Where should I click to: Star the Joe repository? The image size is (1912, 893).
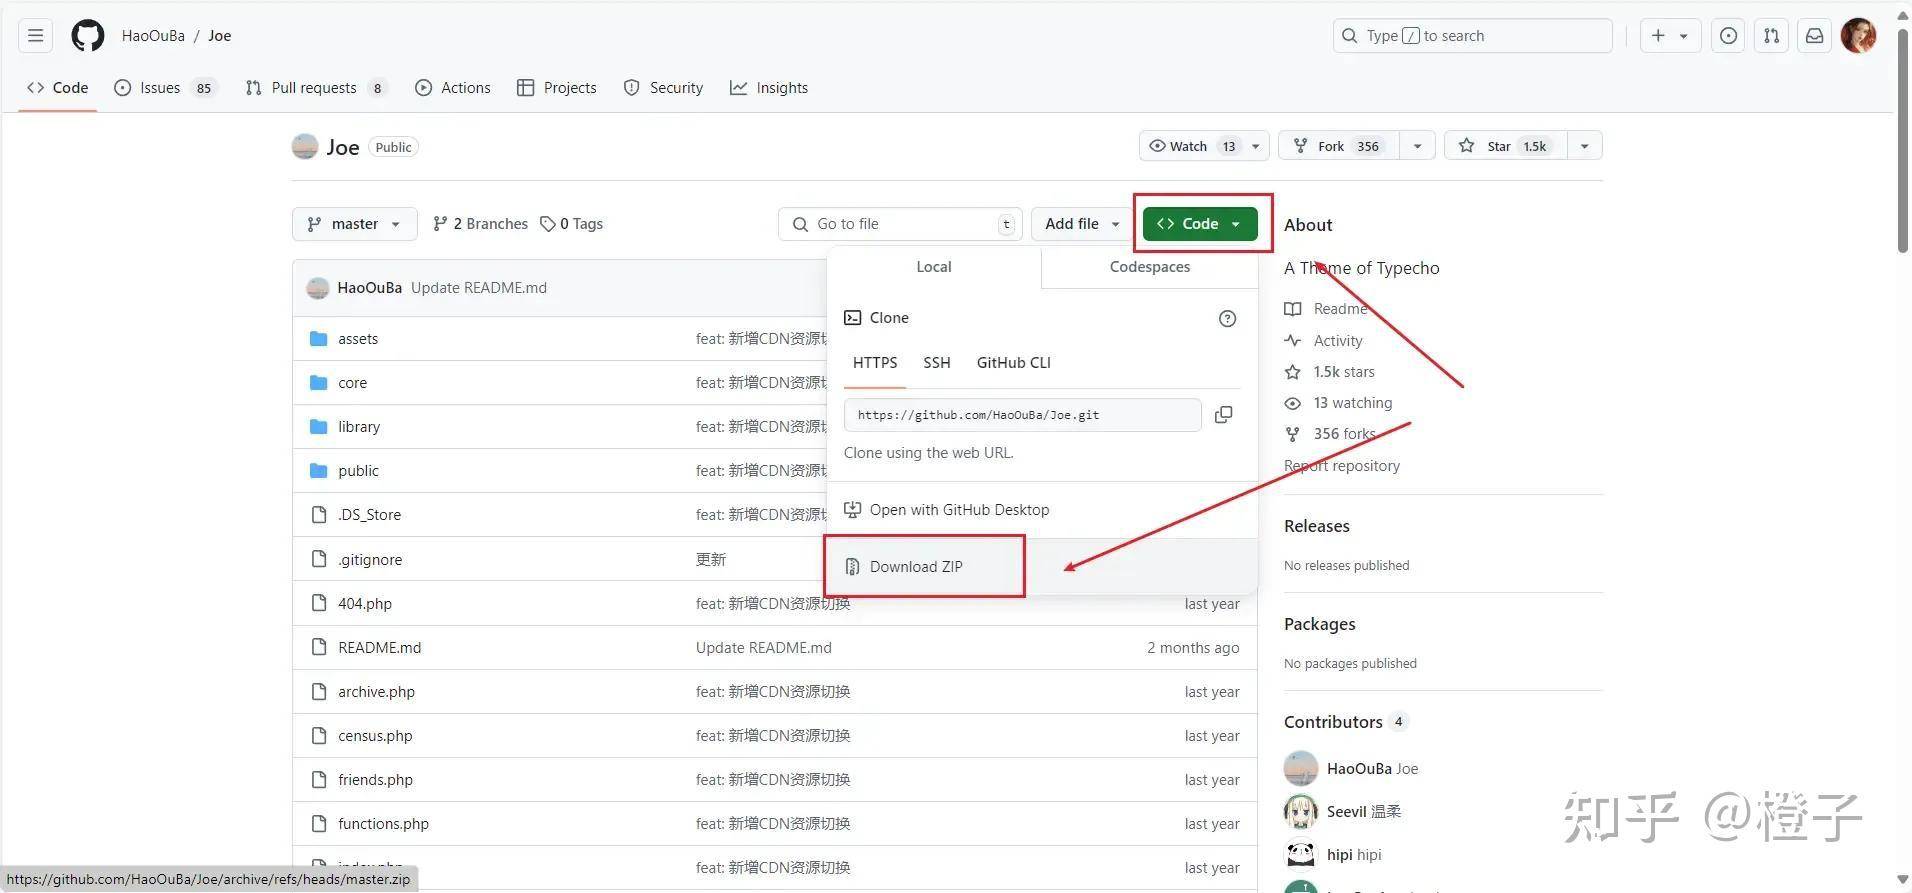pos(1506,146)
